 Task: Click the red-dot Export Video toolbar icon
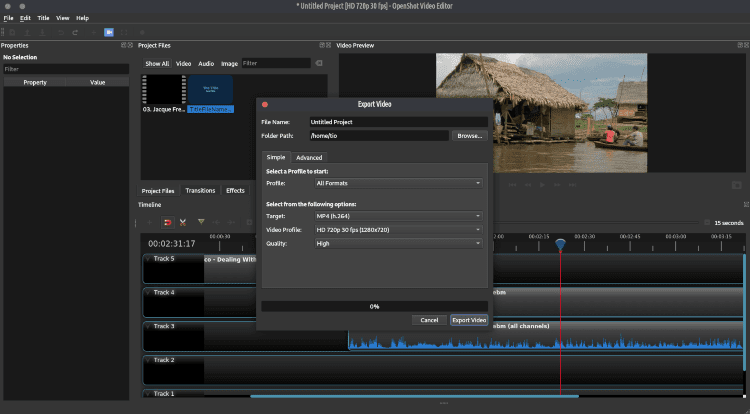pos(142,33)
